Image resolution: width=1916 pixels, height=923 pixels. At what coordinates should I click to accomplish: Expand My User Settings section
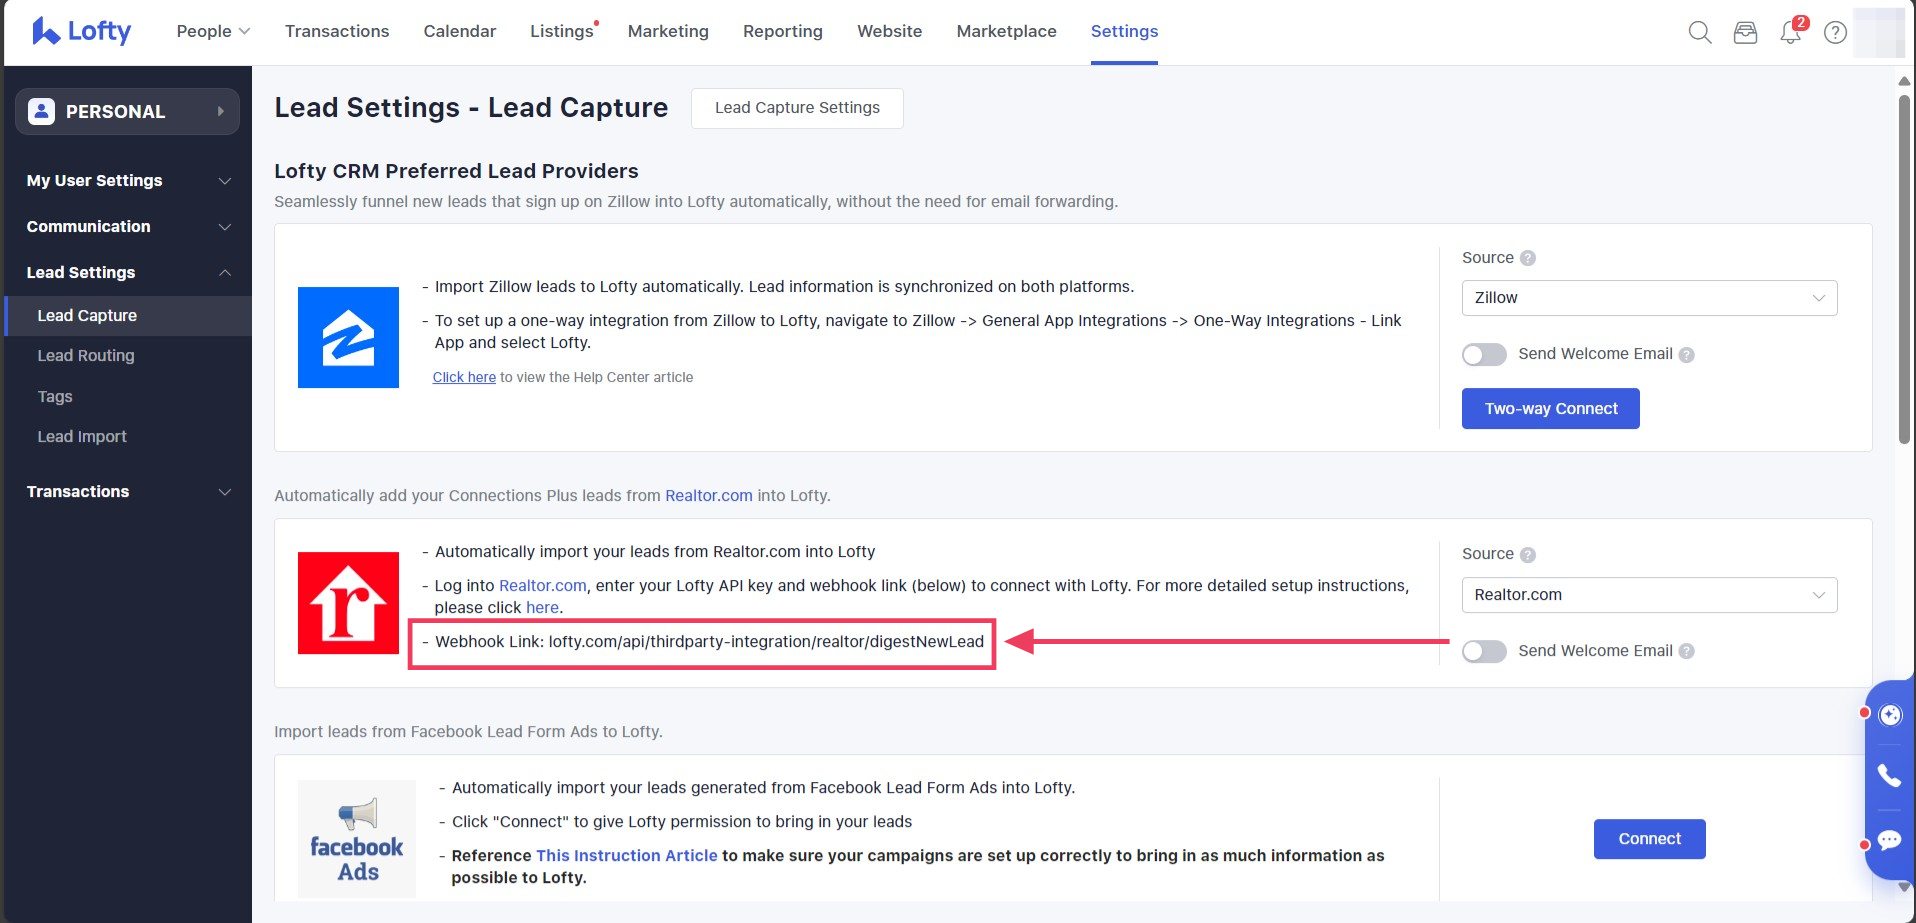[128, 180]
